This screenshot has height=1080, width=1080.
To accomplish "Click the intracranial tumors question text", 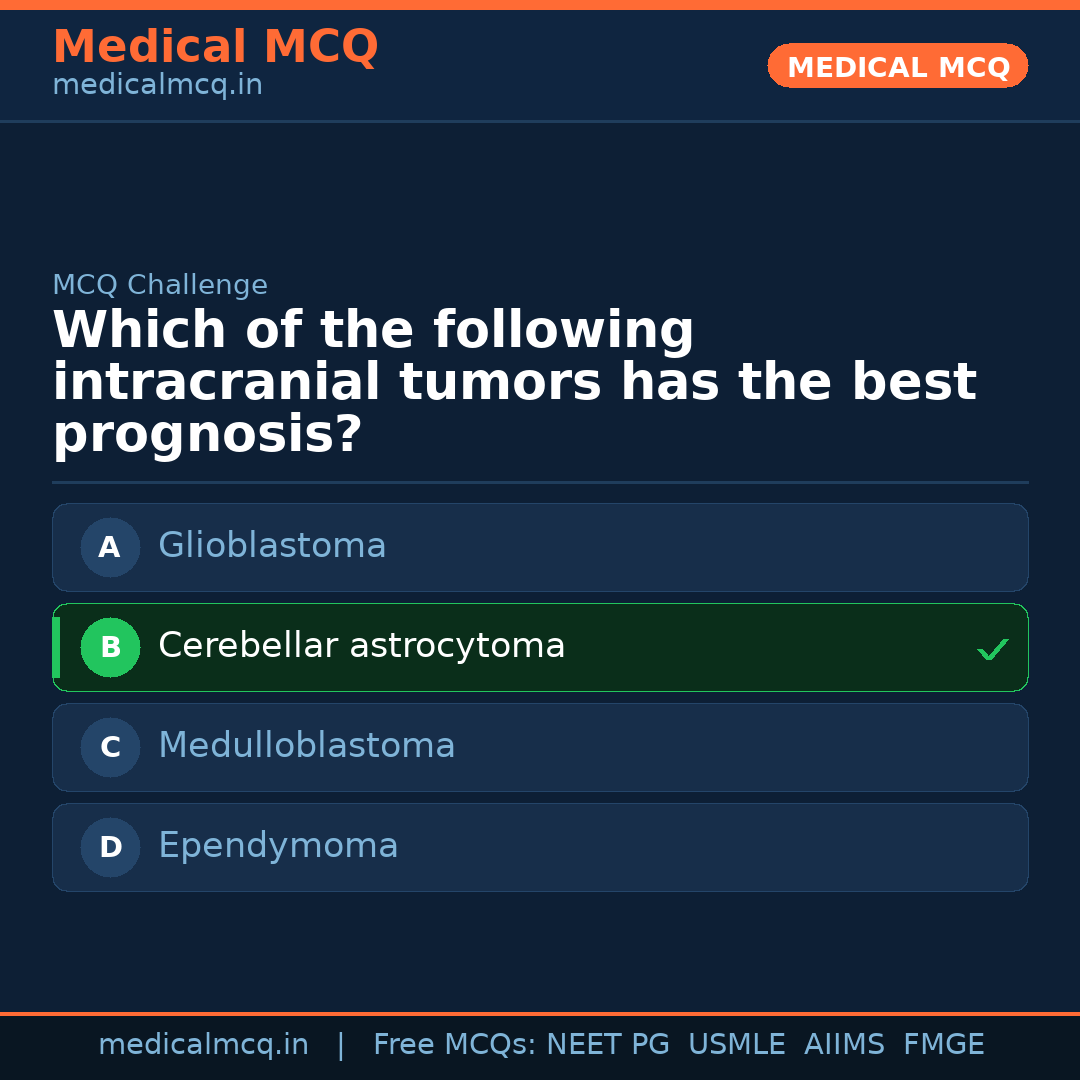I will pos(514,383).
